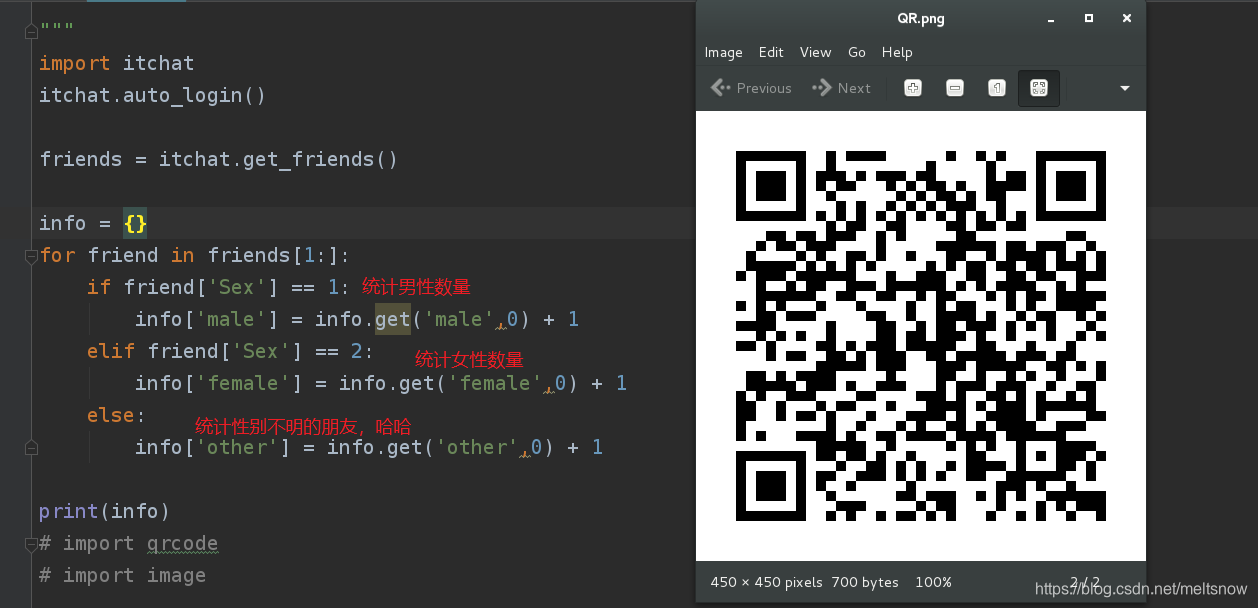Close the QR.png window

pos(1127,18)
